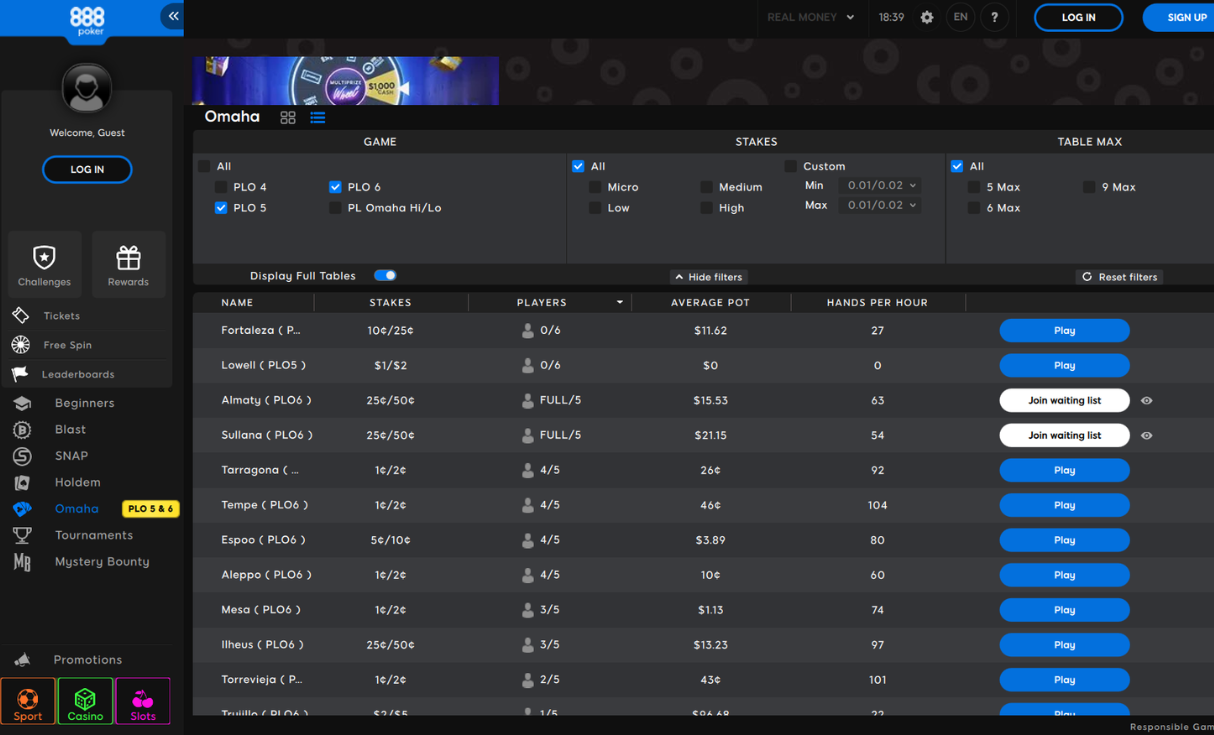Collapse the sidebar with double-chevron icon
Viewport: 1214px width, 735px height.
click(173, 16)
